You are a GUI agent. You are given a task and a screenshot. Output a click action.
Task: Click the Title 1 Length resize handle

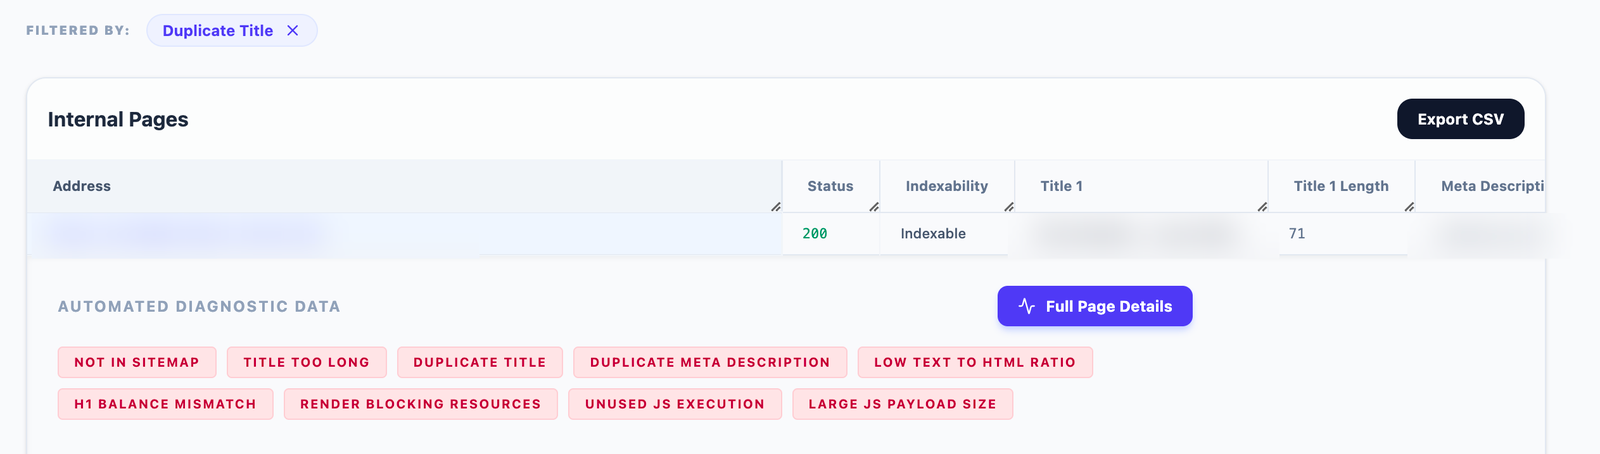[x=1408, y=206]
